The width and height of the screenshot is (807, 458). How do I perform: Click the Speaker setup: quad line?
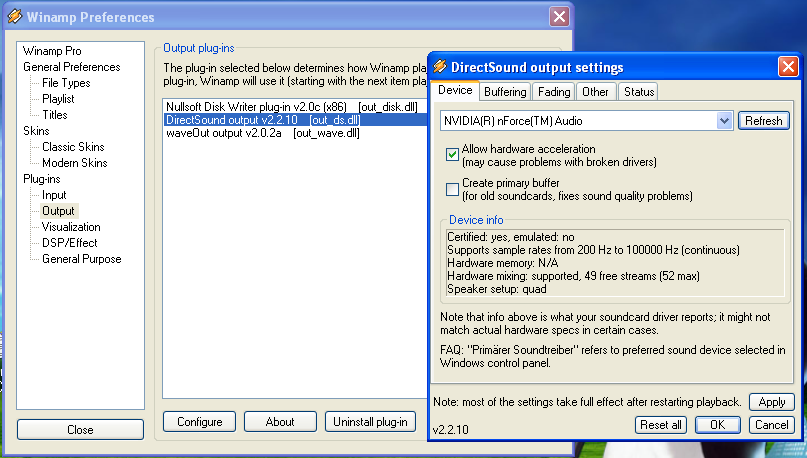coord(497,289)
